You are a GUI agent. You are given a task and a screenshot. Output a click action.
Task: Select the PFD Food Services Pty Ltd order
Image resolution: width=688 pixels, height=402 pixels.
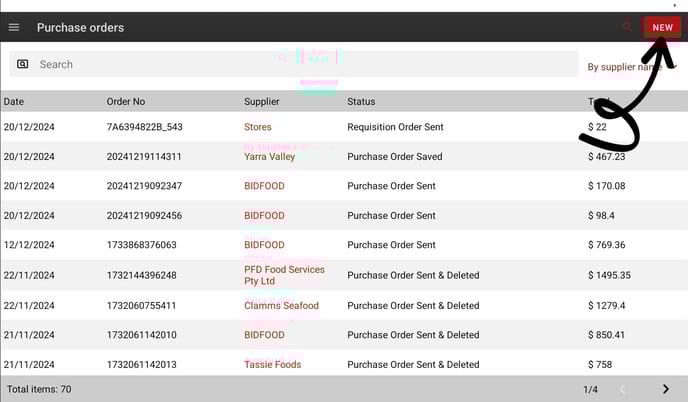click(284, 275)
